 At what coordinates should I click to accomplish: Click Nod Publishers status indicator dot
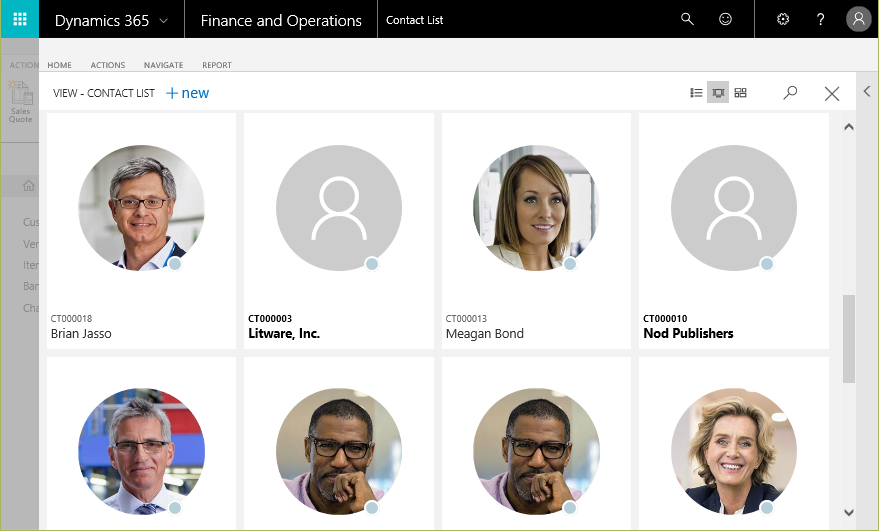[767, 264]
